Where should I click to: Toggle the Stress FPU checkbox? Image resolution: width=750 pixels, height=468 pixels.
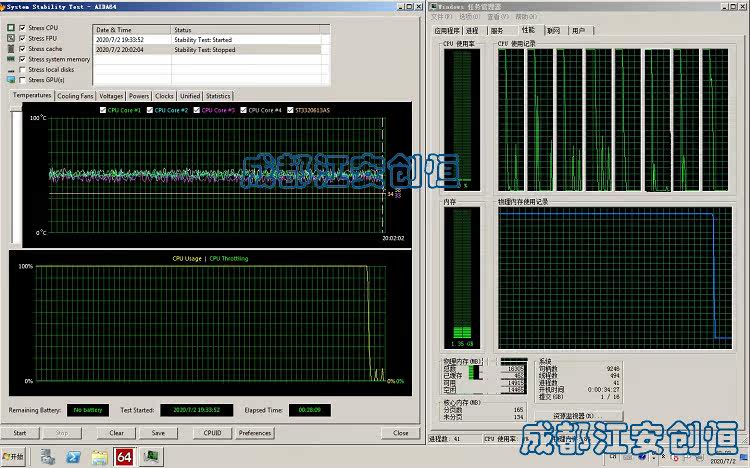[22, 38]
